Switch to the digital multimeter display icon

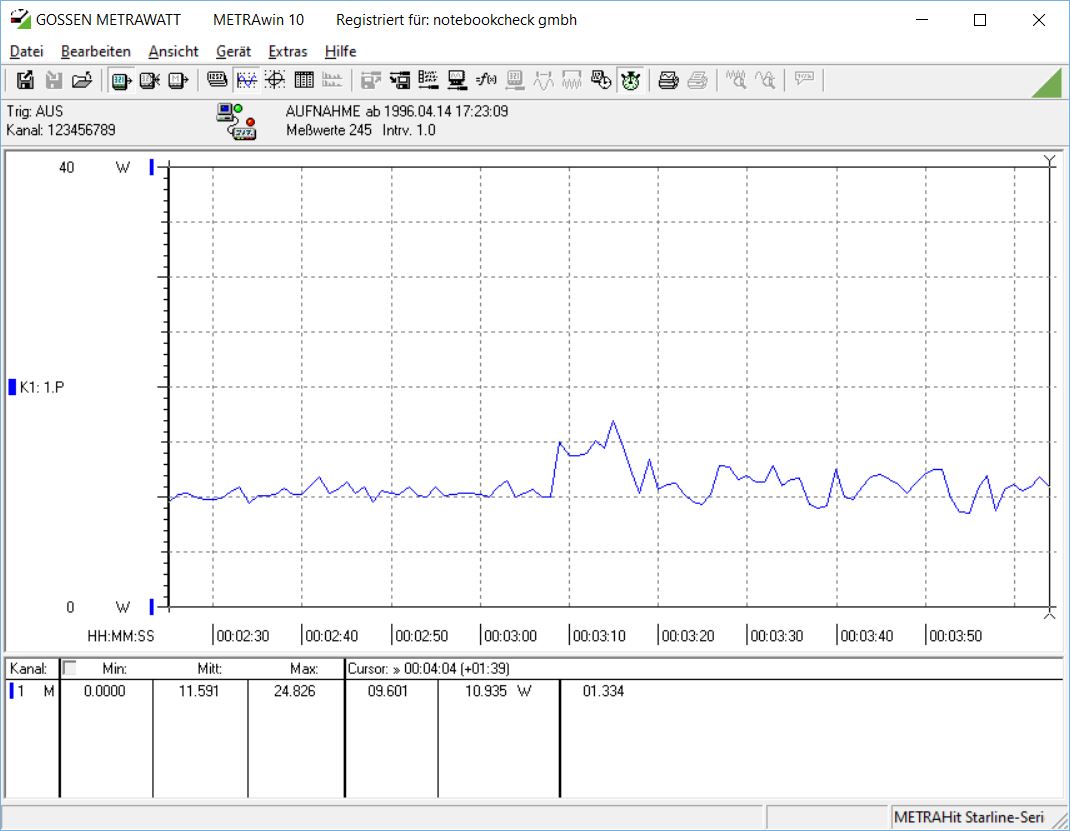coord(217,81)
